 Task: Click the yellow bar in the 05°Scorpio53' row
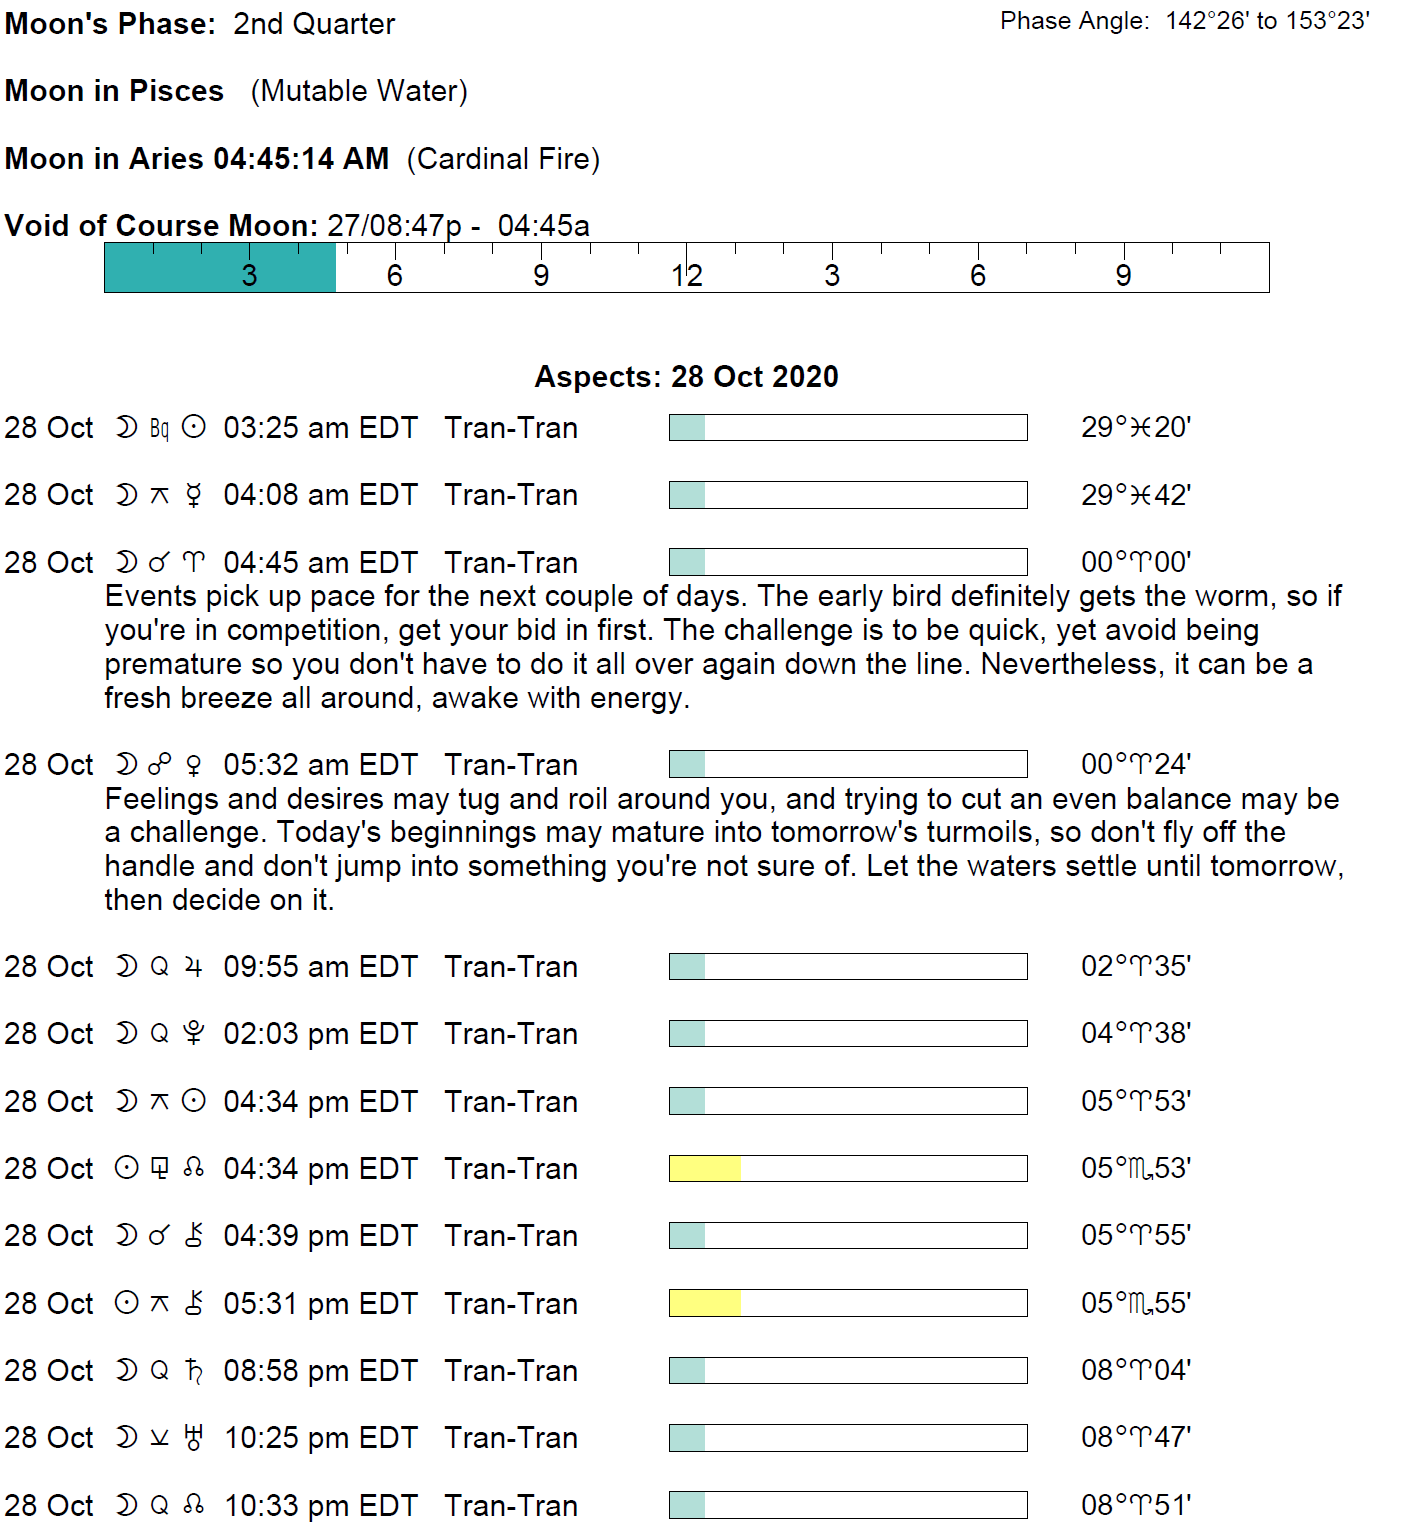(x=705, y=1168)
